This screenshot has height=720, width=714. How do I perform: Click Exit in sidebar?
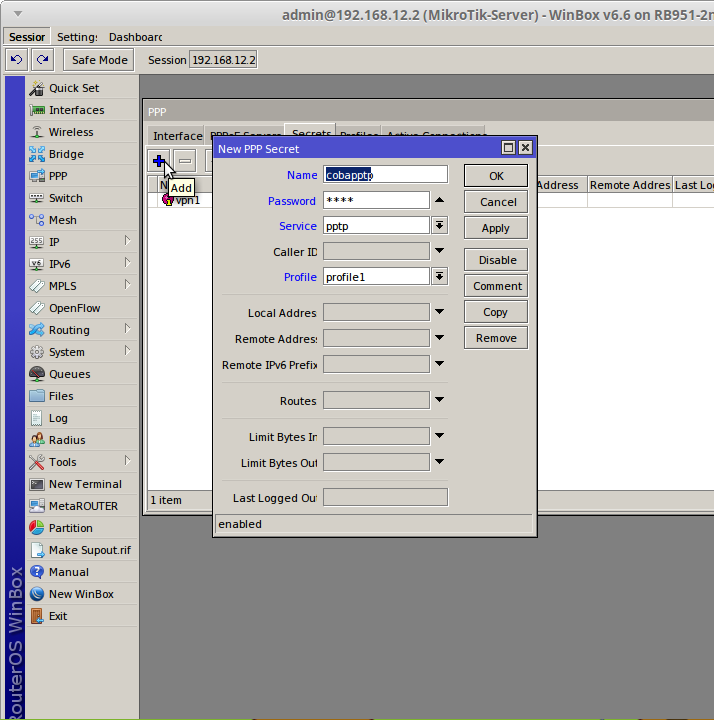(x=83, y=616)
